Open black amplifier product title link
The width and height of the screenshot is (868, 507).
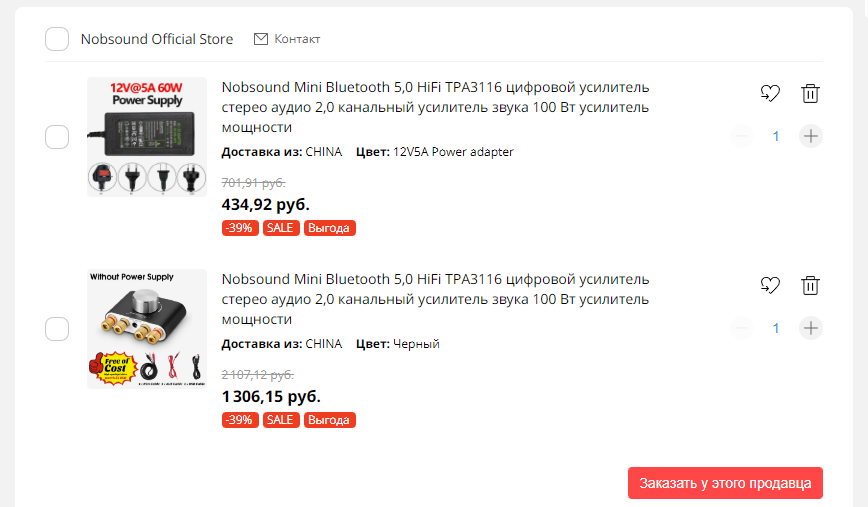(x=435, y=299)
